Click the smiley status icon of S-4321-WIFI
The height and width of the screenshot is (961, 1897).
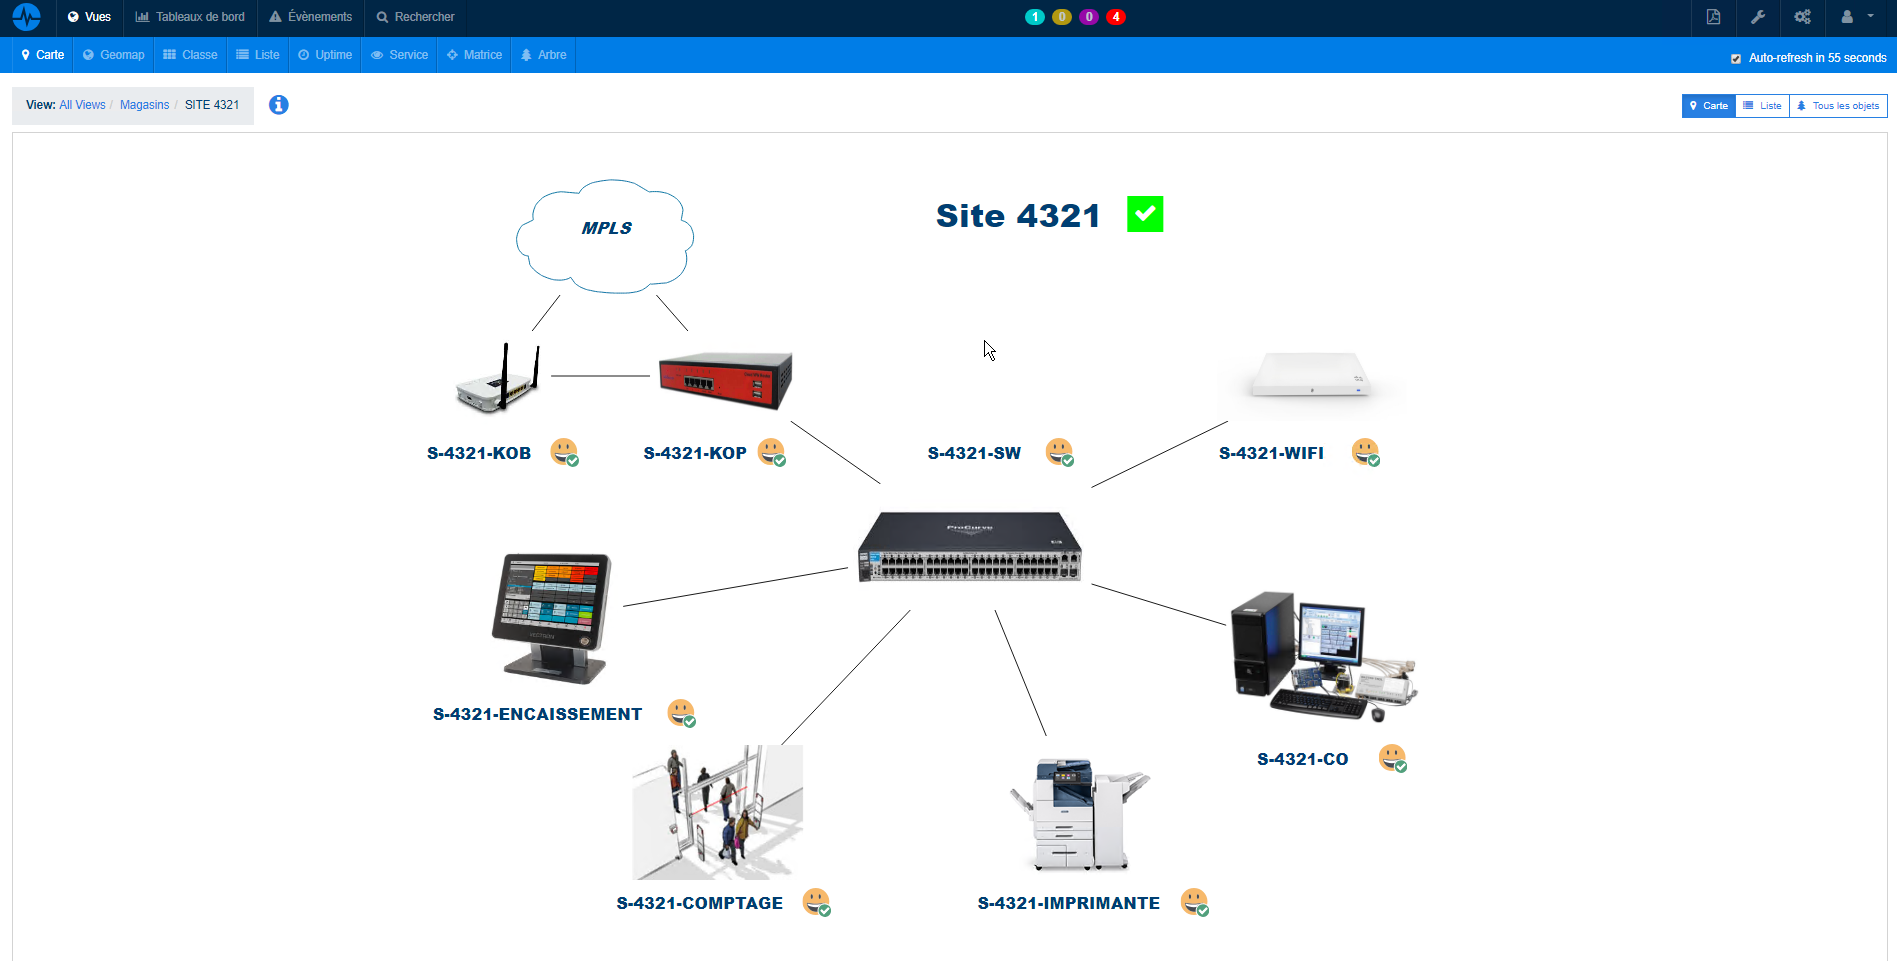click(x=1365, y=452)
